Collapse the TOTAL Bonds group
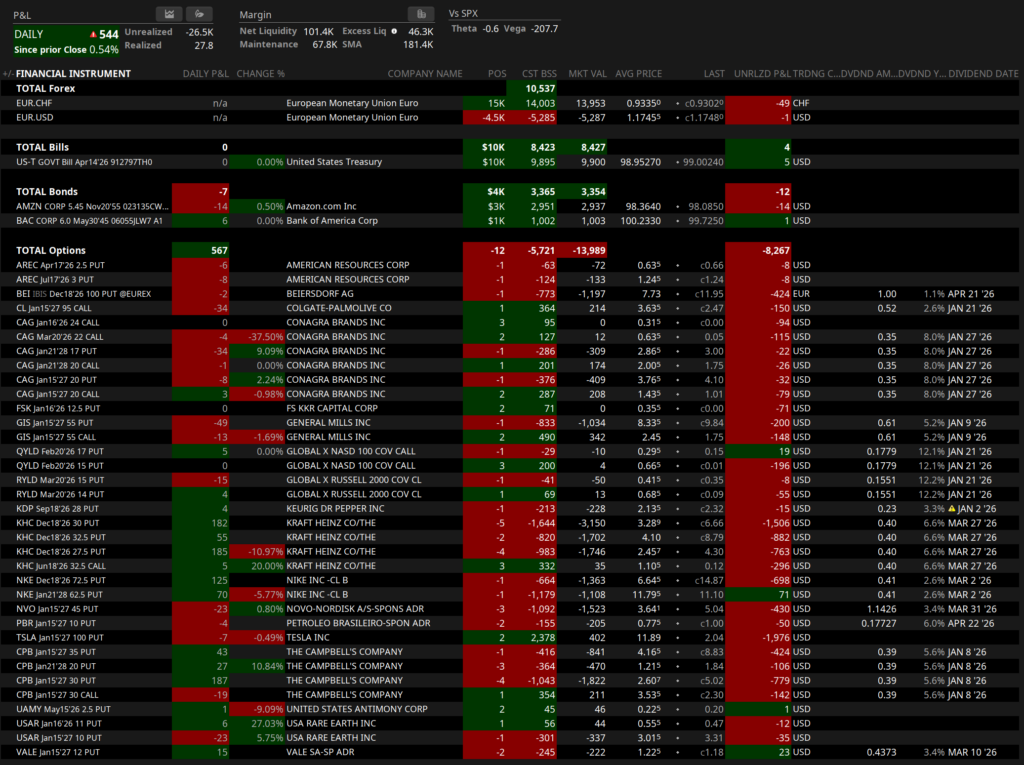This screenshot has width=1024, height=765. (x=47, y=191)
